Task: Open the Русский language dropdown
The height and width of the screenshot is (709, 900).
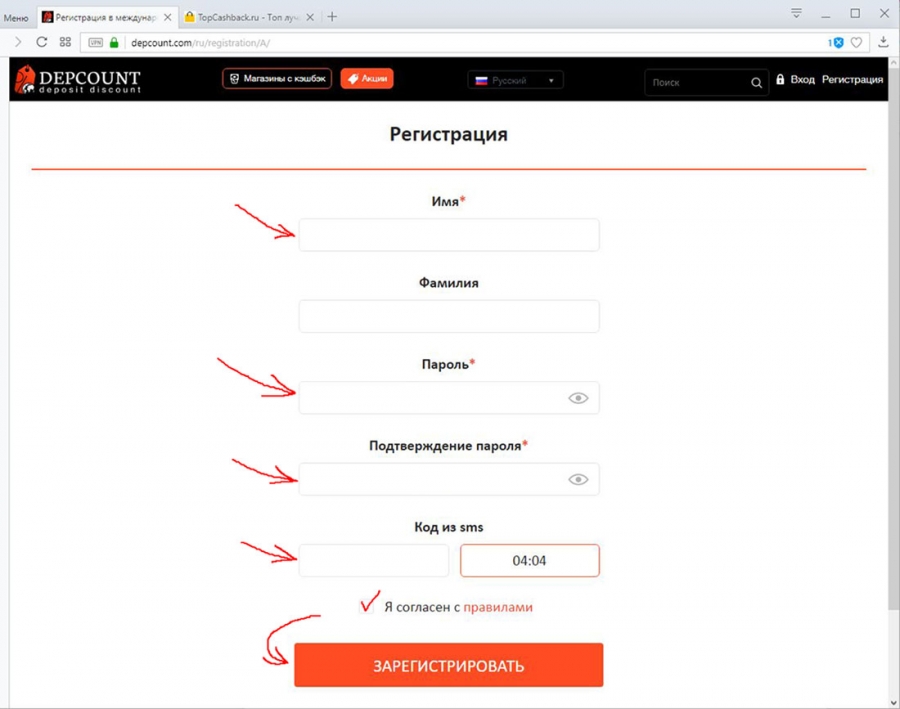Action: click(515, 80)
